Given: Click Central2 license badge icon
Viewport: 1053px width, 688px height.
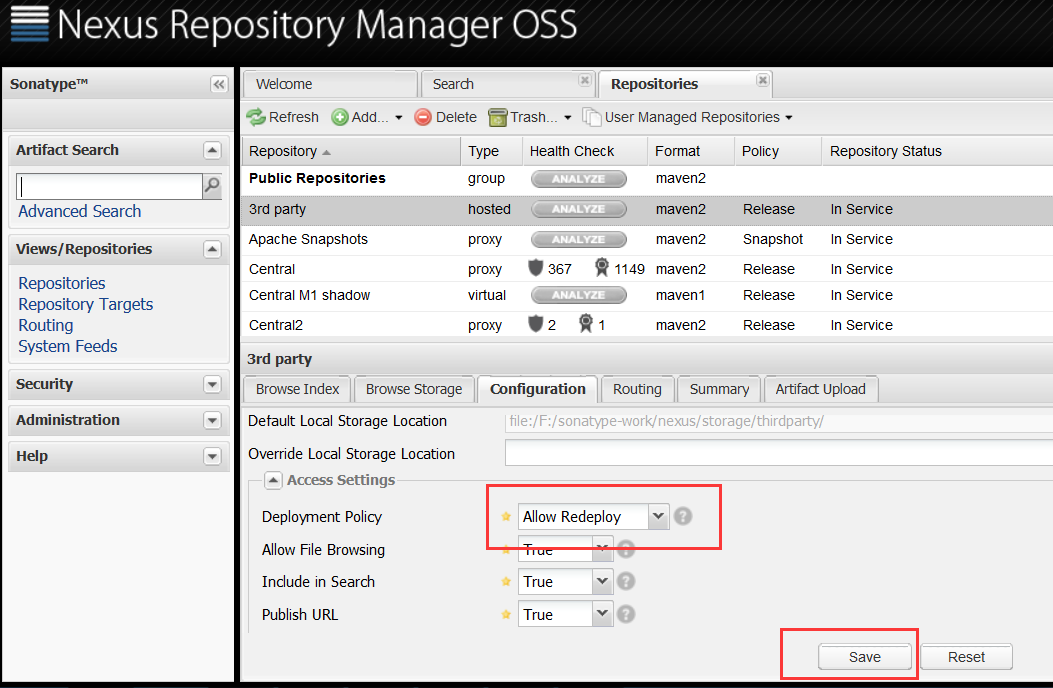Looking at the screenshot, I should (586, 324).
